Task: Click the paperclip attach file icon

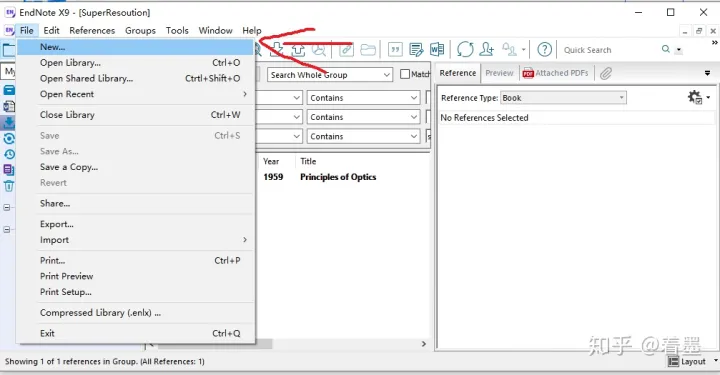Action: [x=606, y=73]
